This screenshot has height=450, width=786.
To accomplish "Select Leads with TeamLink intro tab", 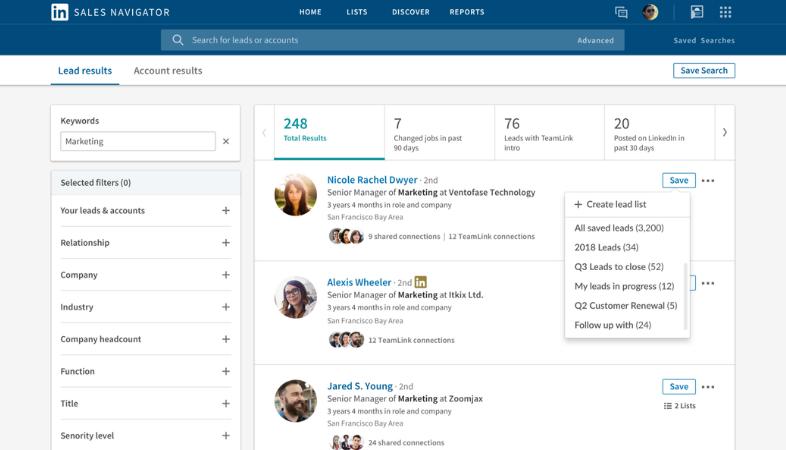I will [x=549, y=132].
